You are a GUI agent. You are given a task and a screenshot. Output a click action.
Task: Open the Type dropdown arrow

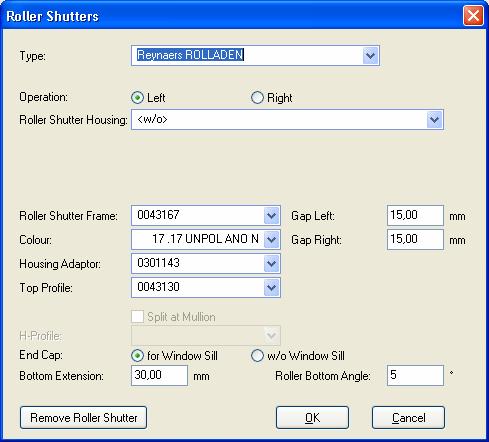point(370,55)
